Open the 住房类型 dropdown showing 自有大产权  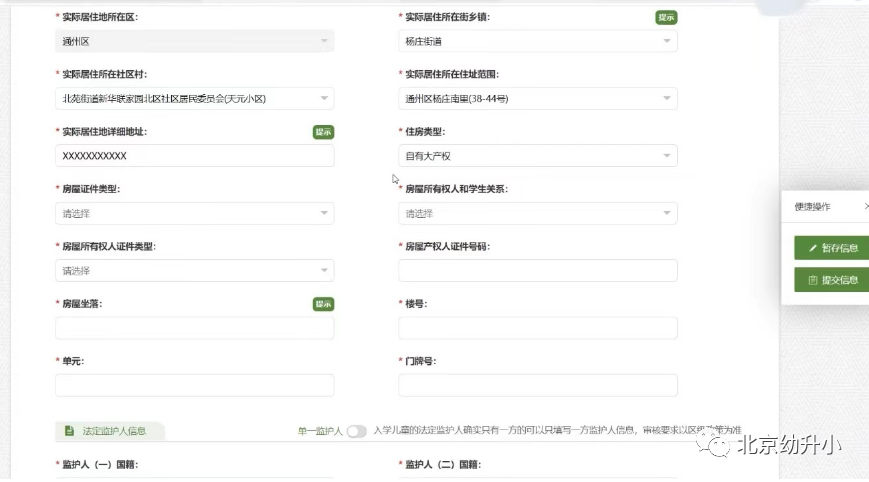point(538,156)
